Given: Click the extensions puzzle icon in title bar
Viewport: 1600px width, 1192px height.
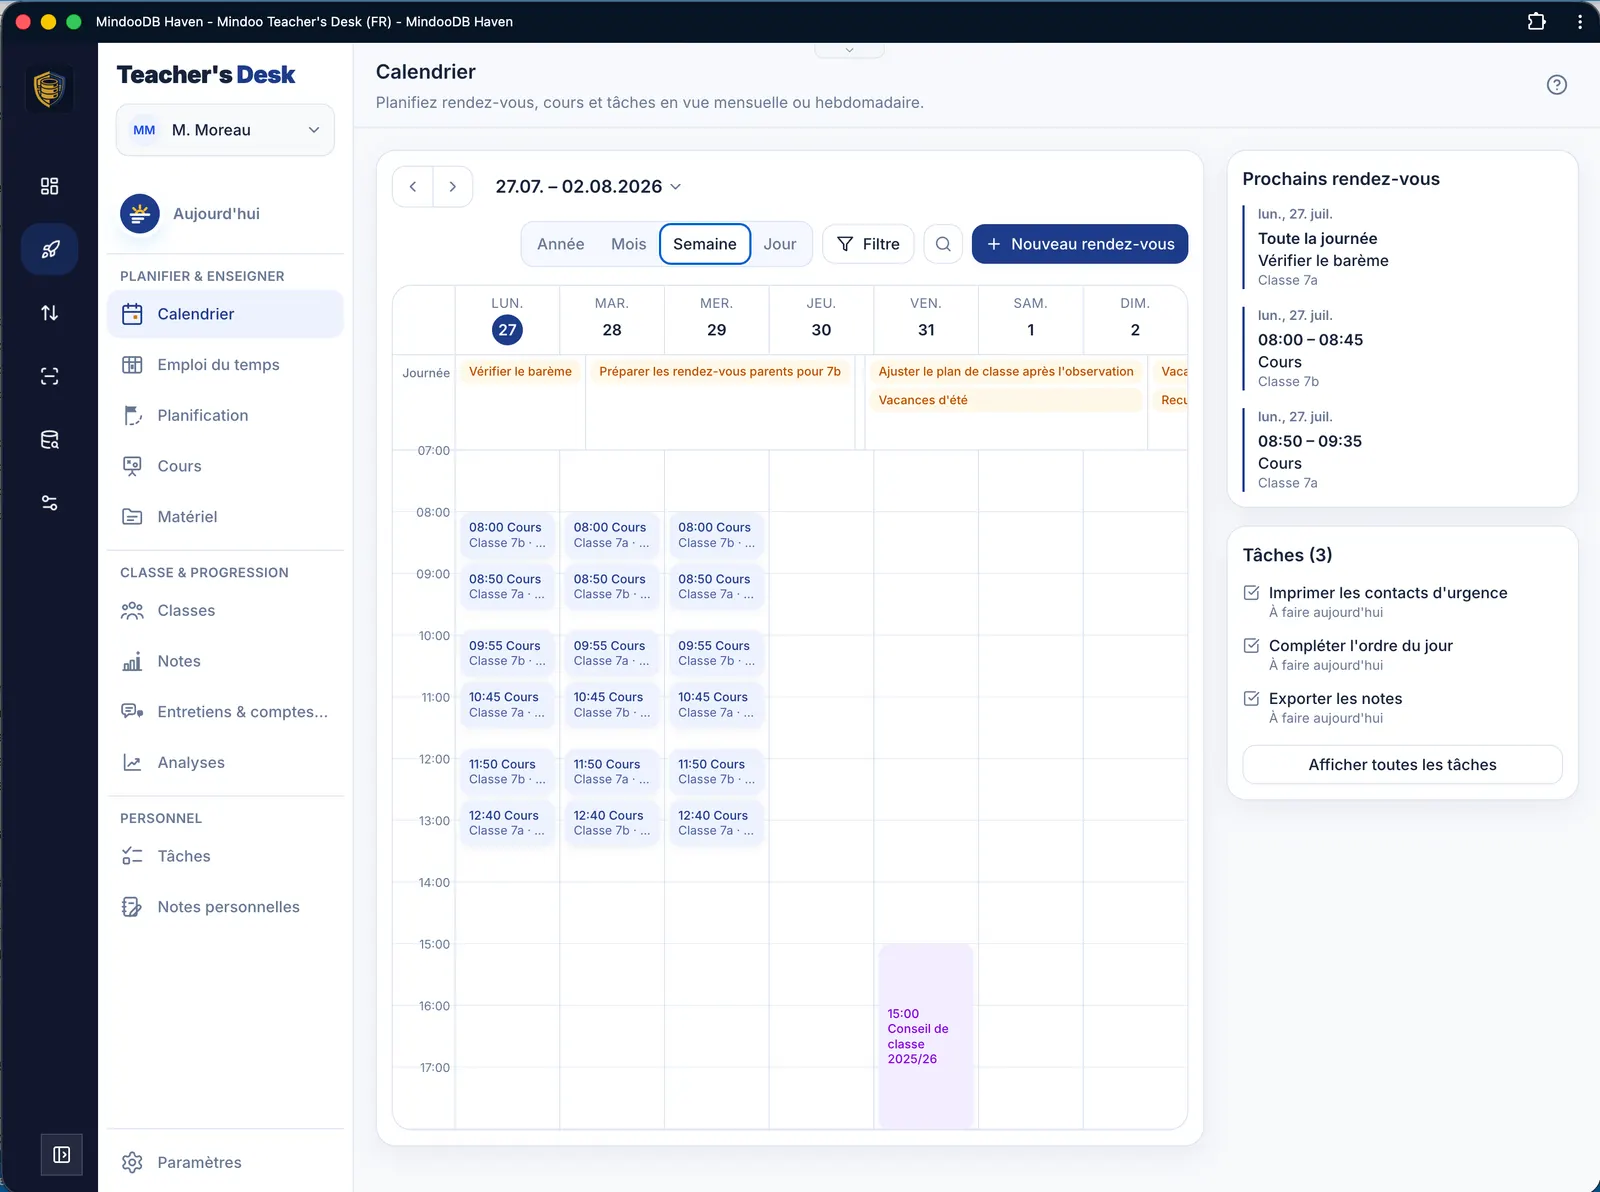Looking at the screenshot, I should pos(1537,21).
